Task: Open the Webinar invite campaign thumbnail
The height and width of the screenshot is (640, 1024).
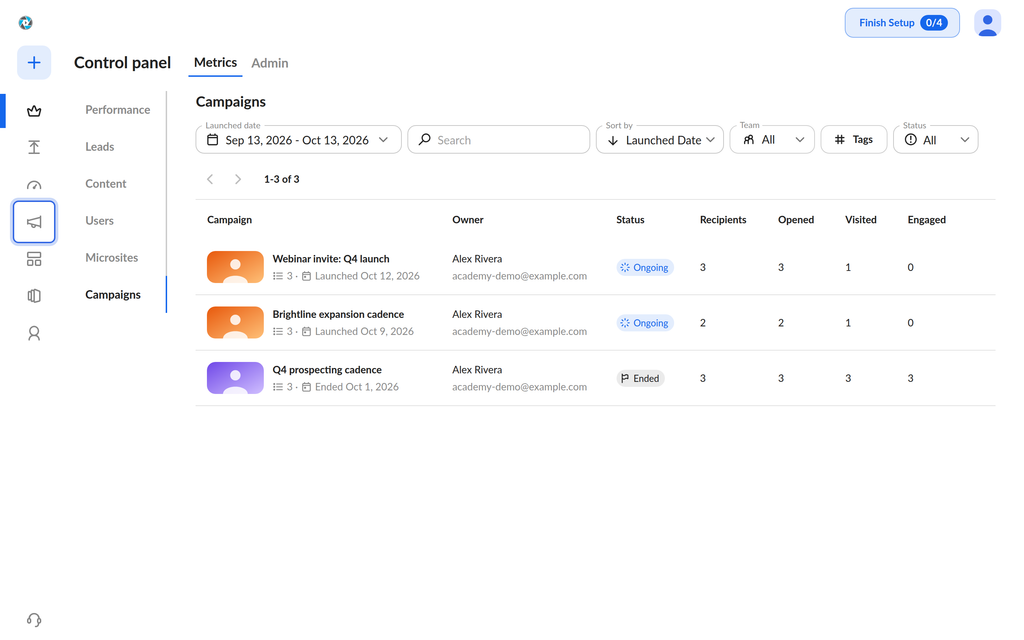Action: [x=235, y=267]
